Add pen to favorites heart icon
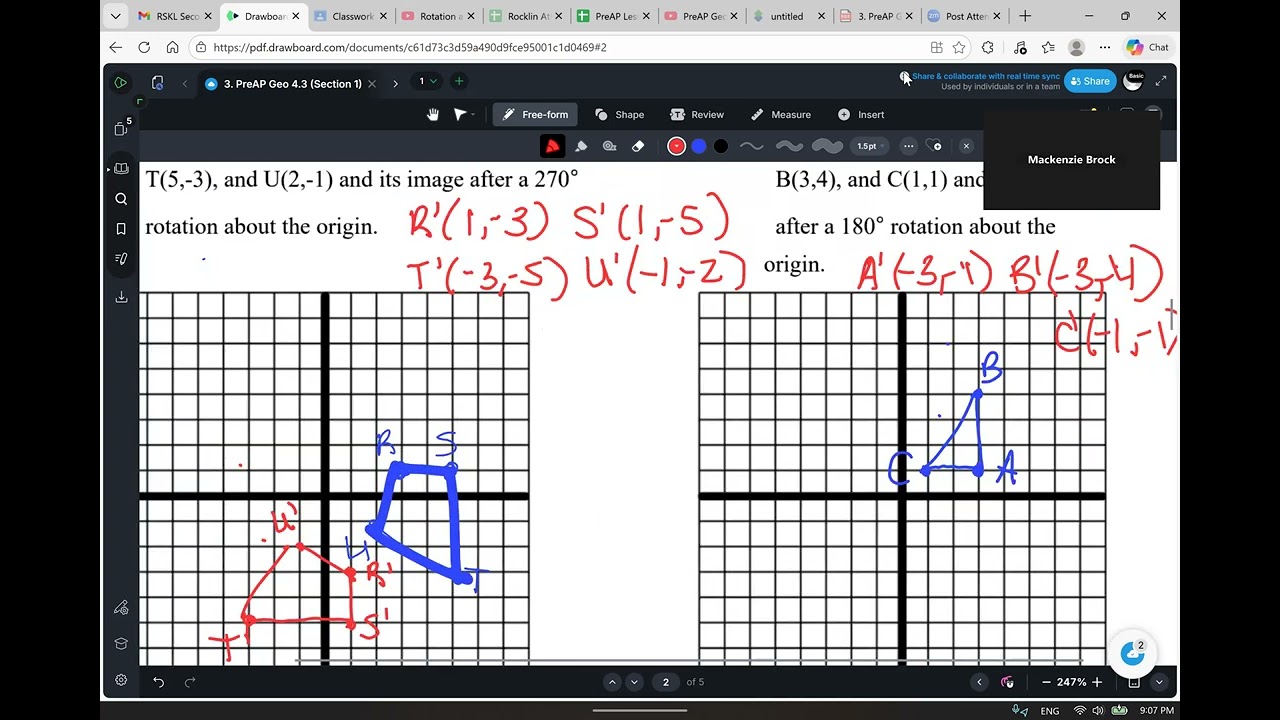This screenshot has width=1280, height=720. (x=934, y=146)
